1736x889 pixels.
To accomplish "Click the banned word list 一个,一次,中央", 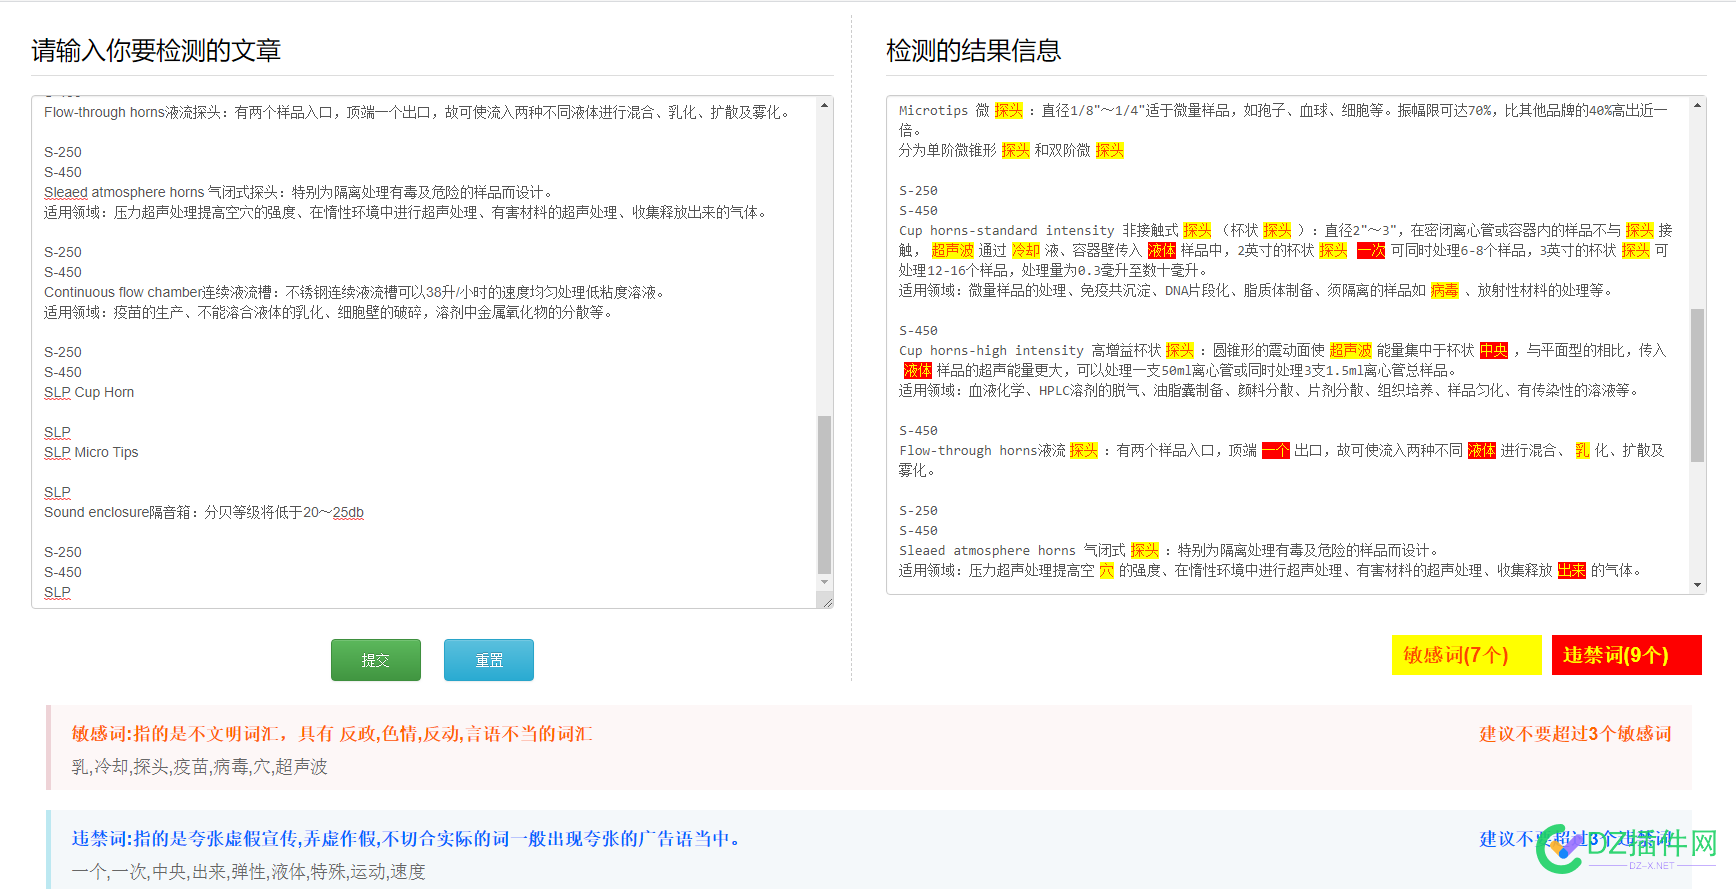I will [249, 872].
